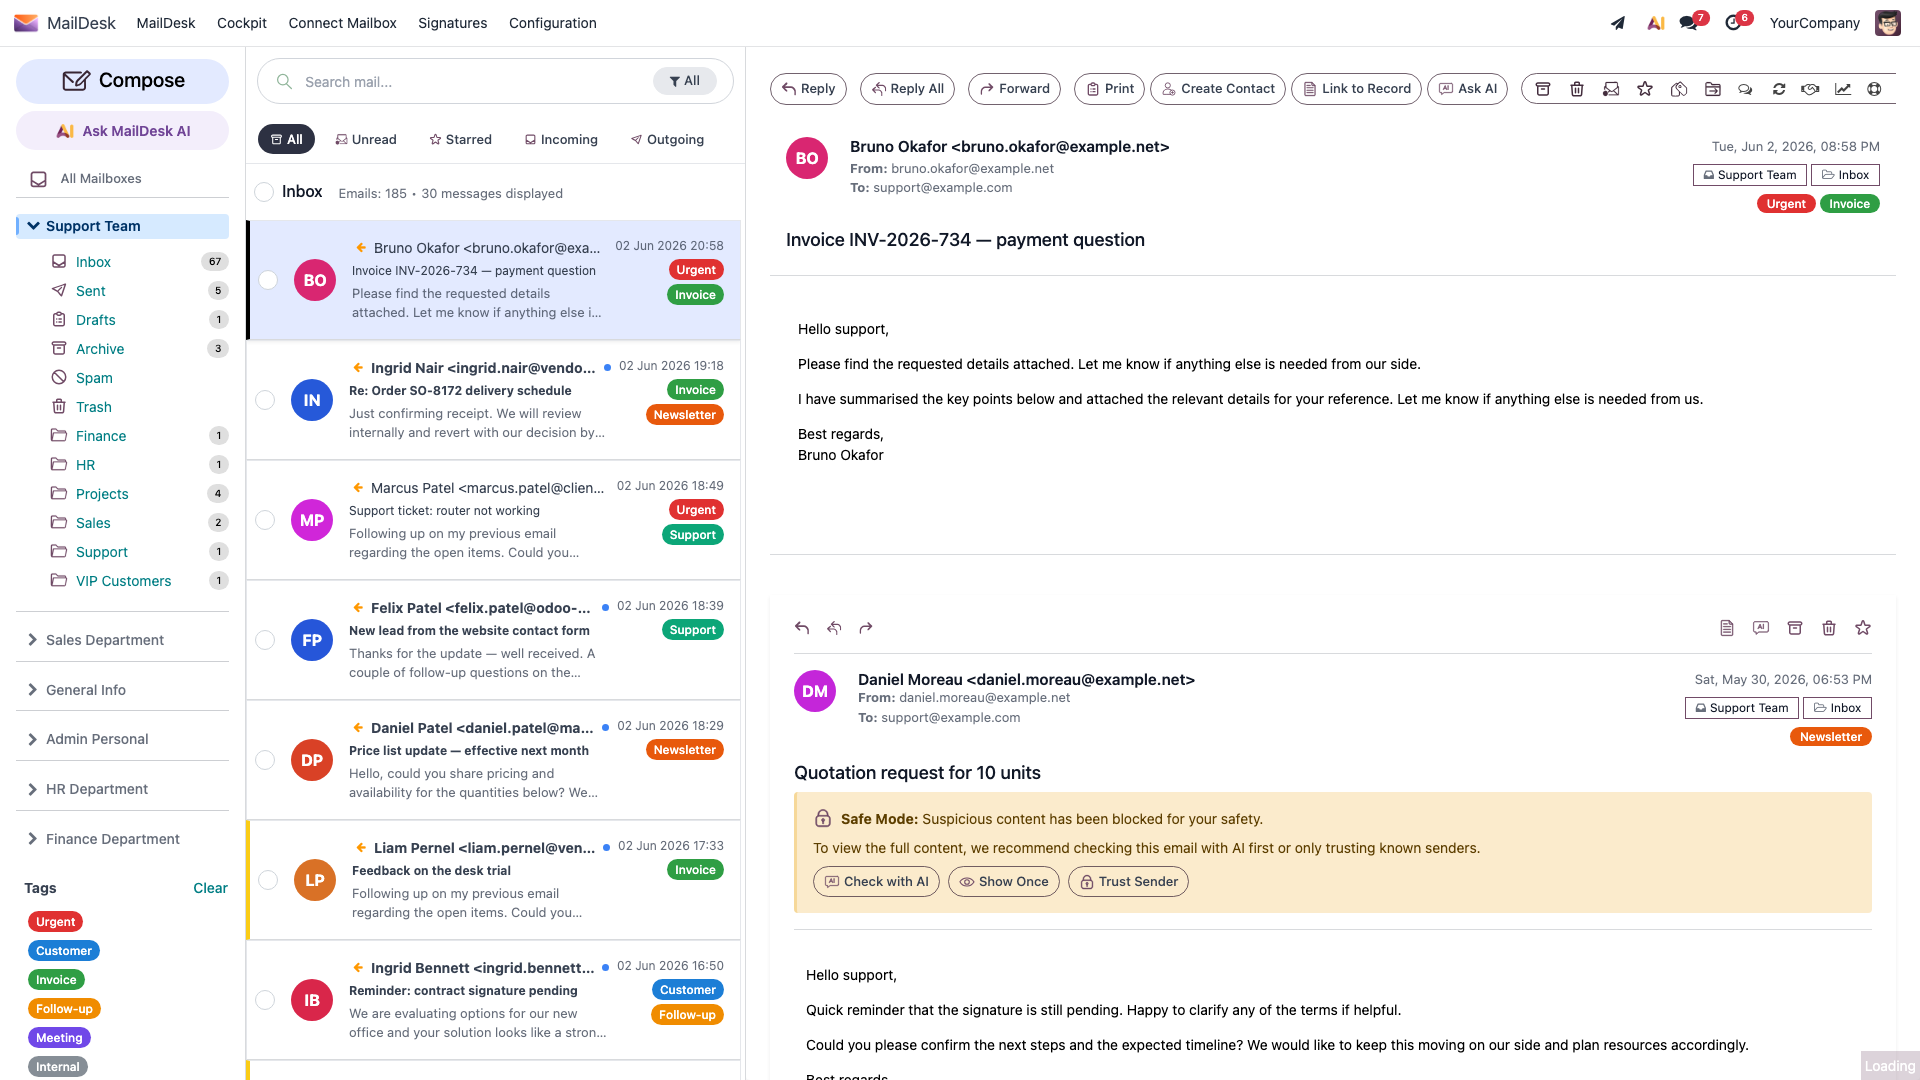The height and width of the screenshot is (1080, 1920).
Task: Click the Create Contact button
Action: coord(1217,89)
